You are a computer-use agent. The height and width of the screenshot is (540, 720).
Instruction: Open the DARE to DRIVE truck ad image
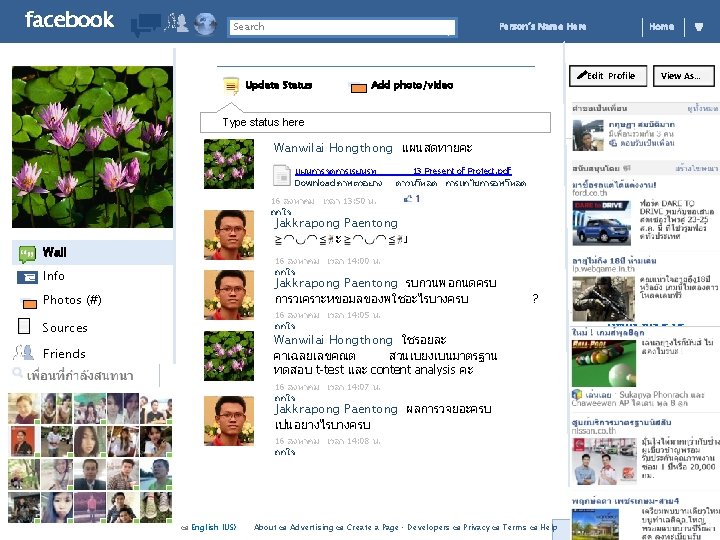coord(602,223)
